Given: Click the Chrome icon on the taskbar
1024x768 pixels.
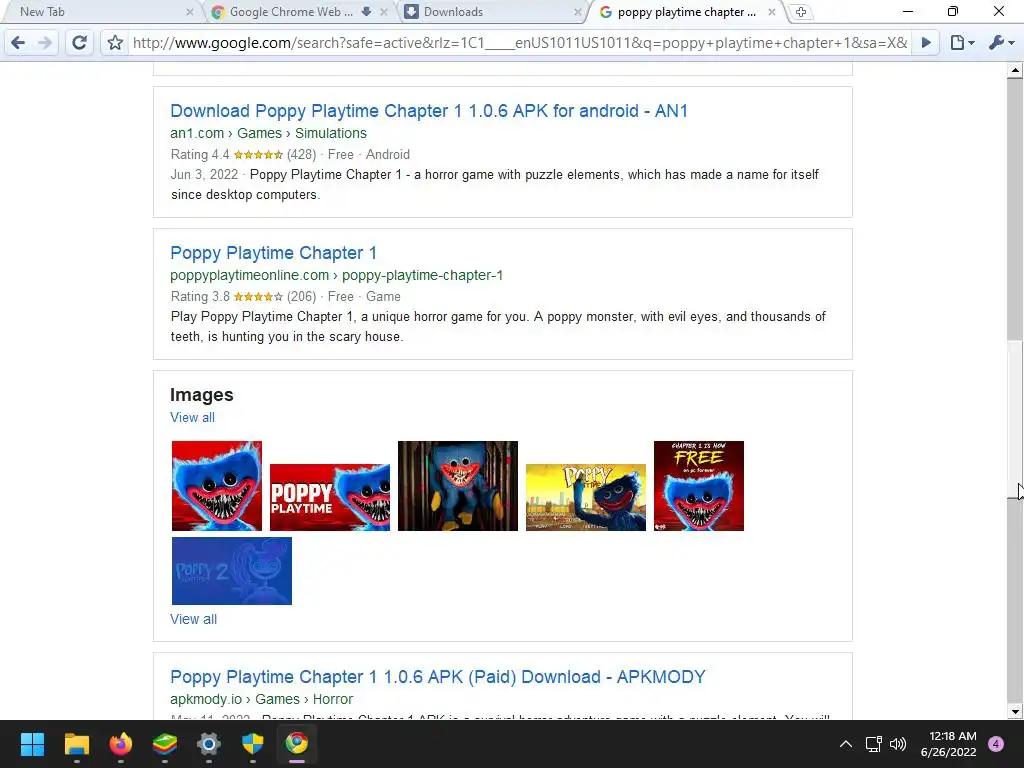Looking at the screenshot, I should point(297,744).
